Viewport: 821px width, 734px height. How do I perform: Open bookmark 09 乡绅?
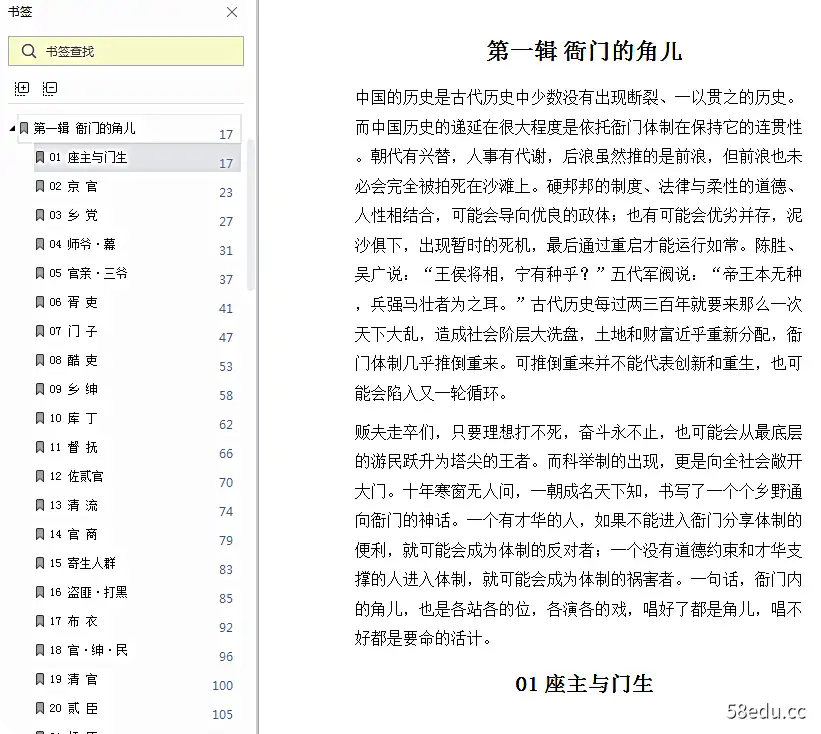(x=137, y=389)
